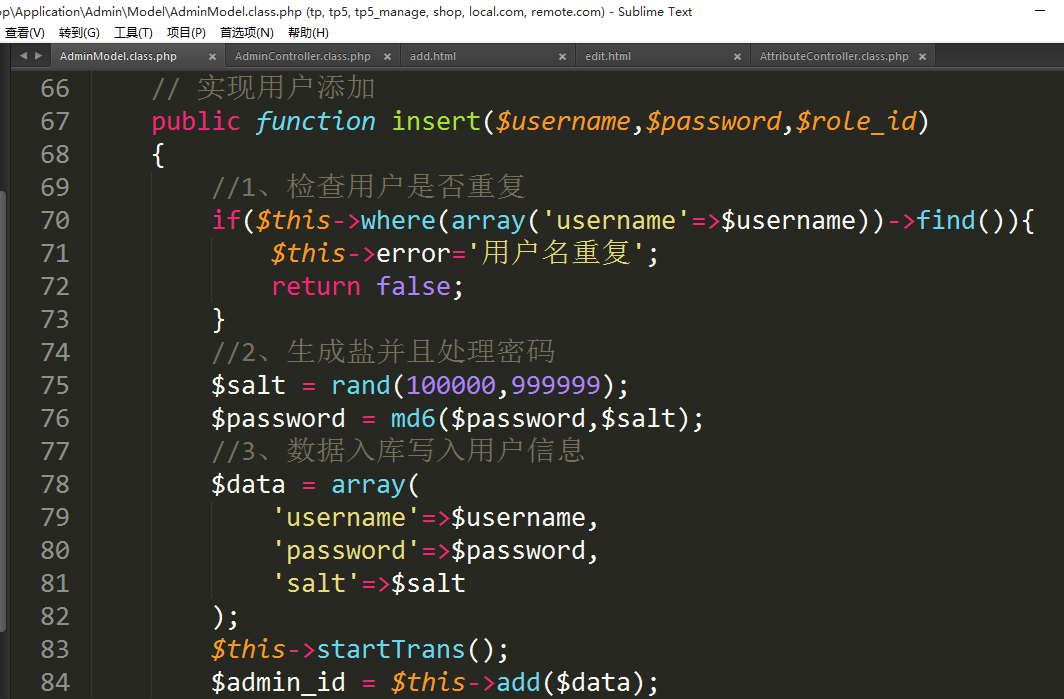
Task: Click the startTrans method on line 83
Action: click(x=391, y=649)
